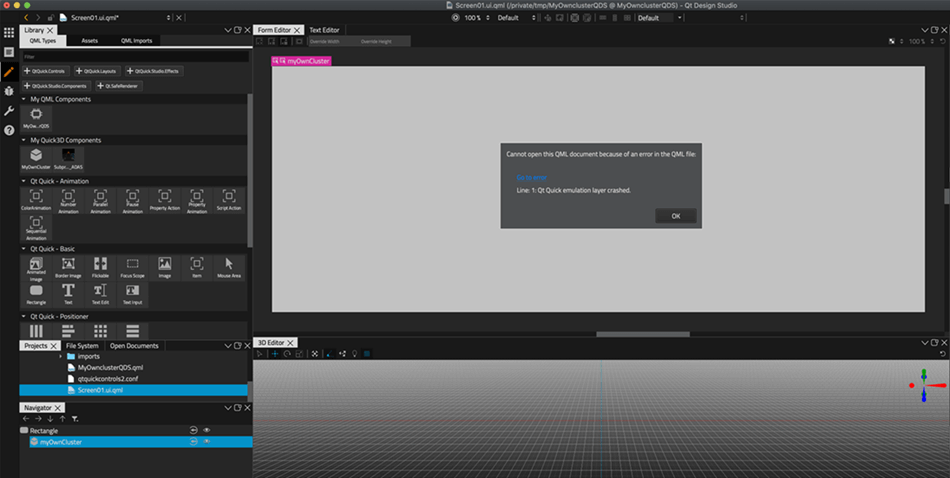Open Projects mode wrench icon
The image size is (950, 478).
pyautogui.click(x=8, y=111)
